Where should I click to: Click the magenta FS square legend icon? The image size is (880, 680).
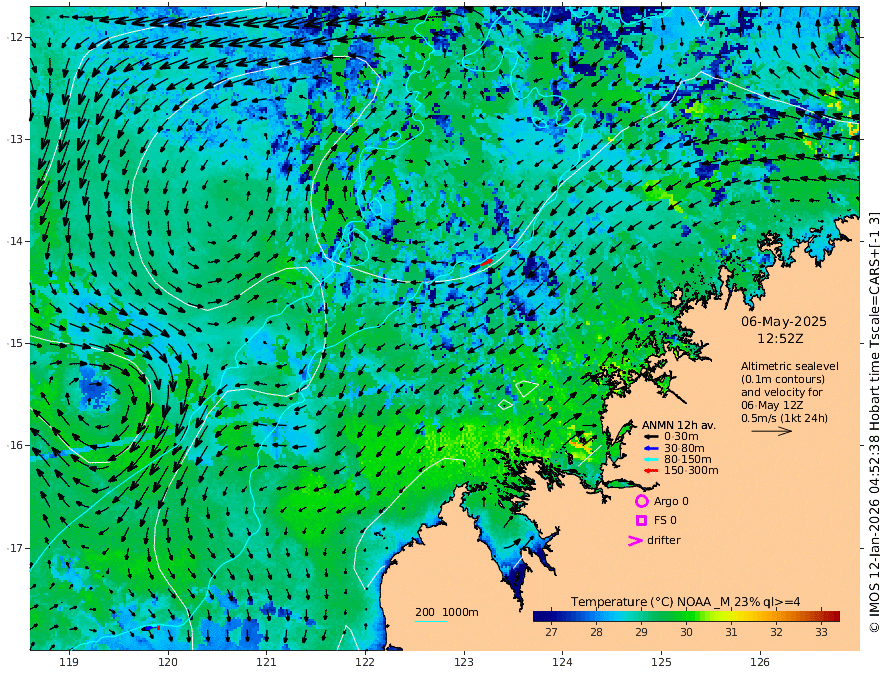(x=641, y=521)
